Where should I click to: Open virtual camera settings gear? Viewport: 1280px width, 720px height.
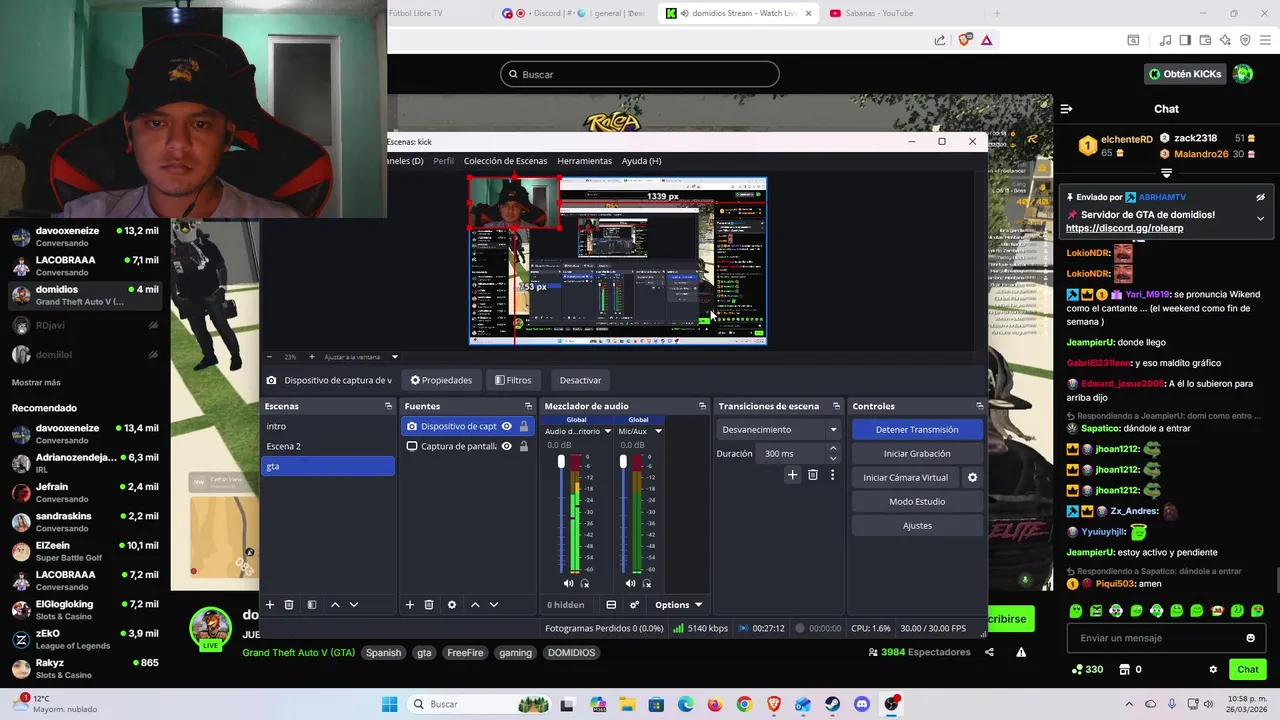[x=972, y=478]
